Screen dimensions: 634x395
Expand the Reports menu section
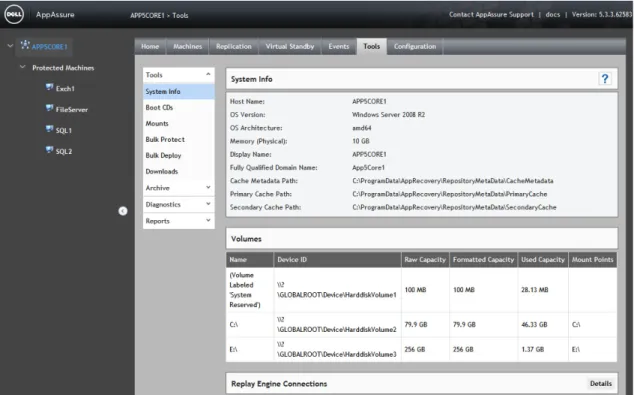[x=208, y=221]
